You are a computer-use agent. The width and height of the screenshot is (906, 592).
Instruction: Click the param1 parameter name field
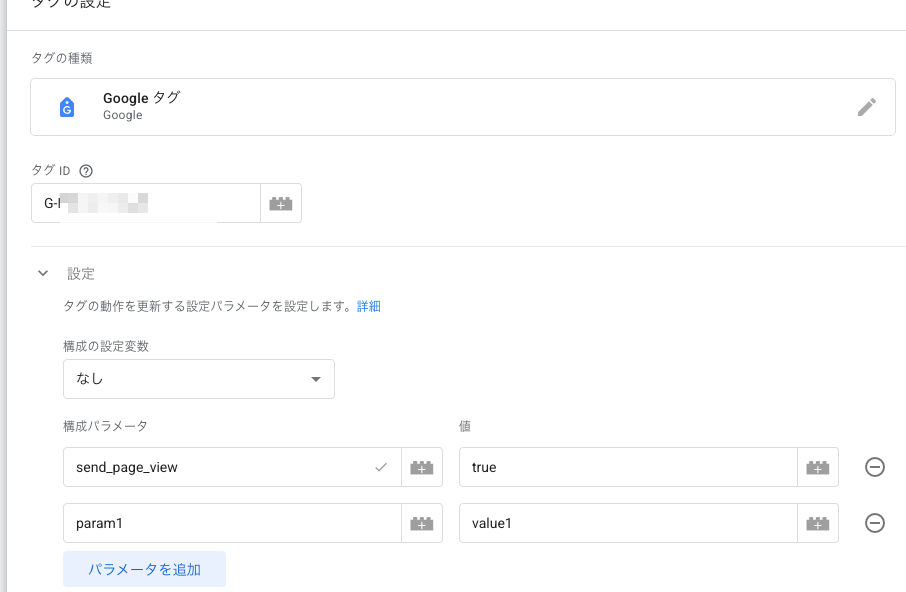232,523
